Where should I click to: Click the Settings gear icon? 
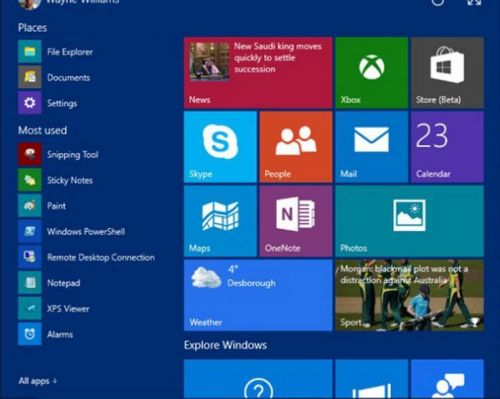[x=30, y=103]
